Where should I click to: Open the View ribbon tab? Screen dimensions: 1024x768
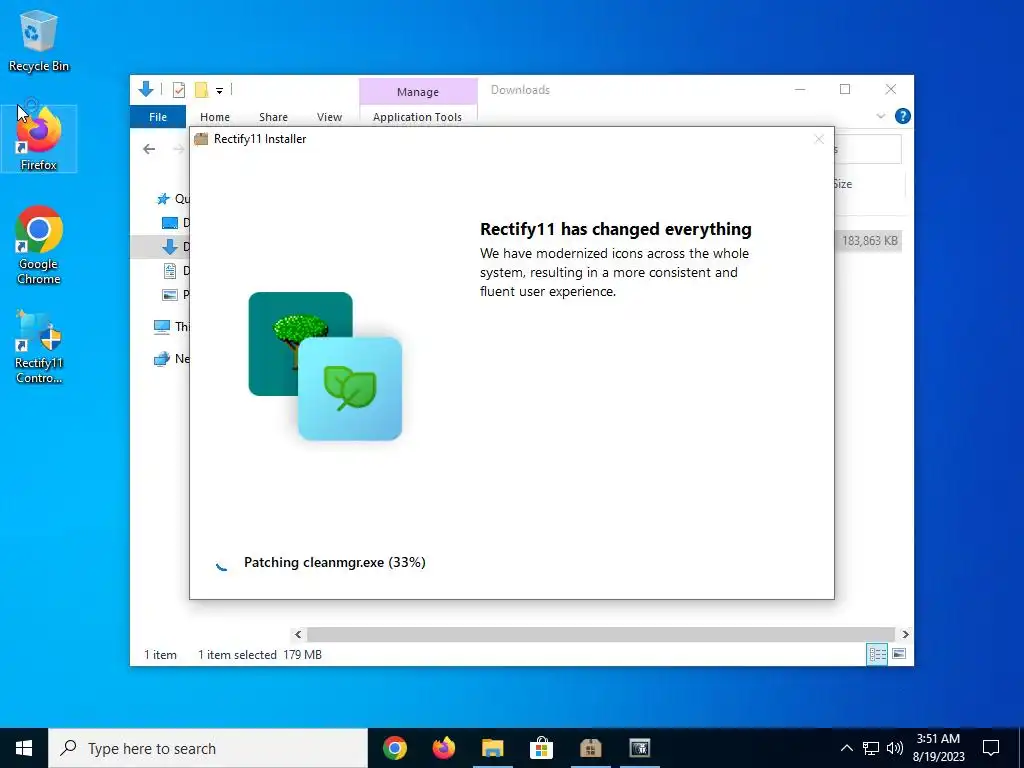(x=329, y=117)
